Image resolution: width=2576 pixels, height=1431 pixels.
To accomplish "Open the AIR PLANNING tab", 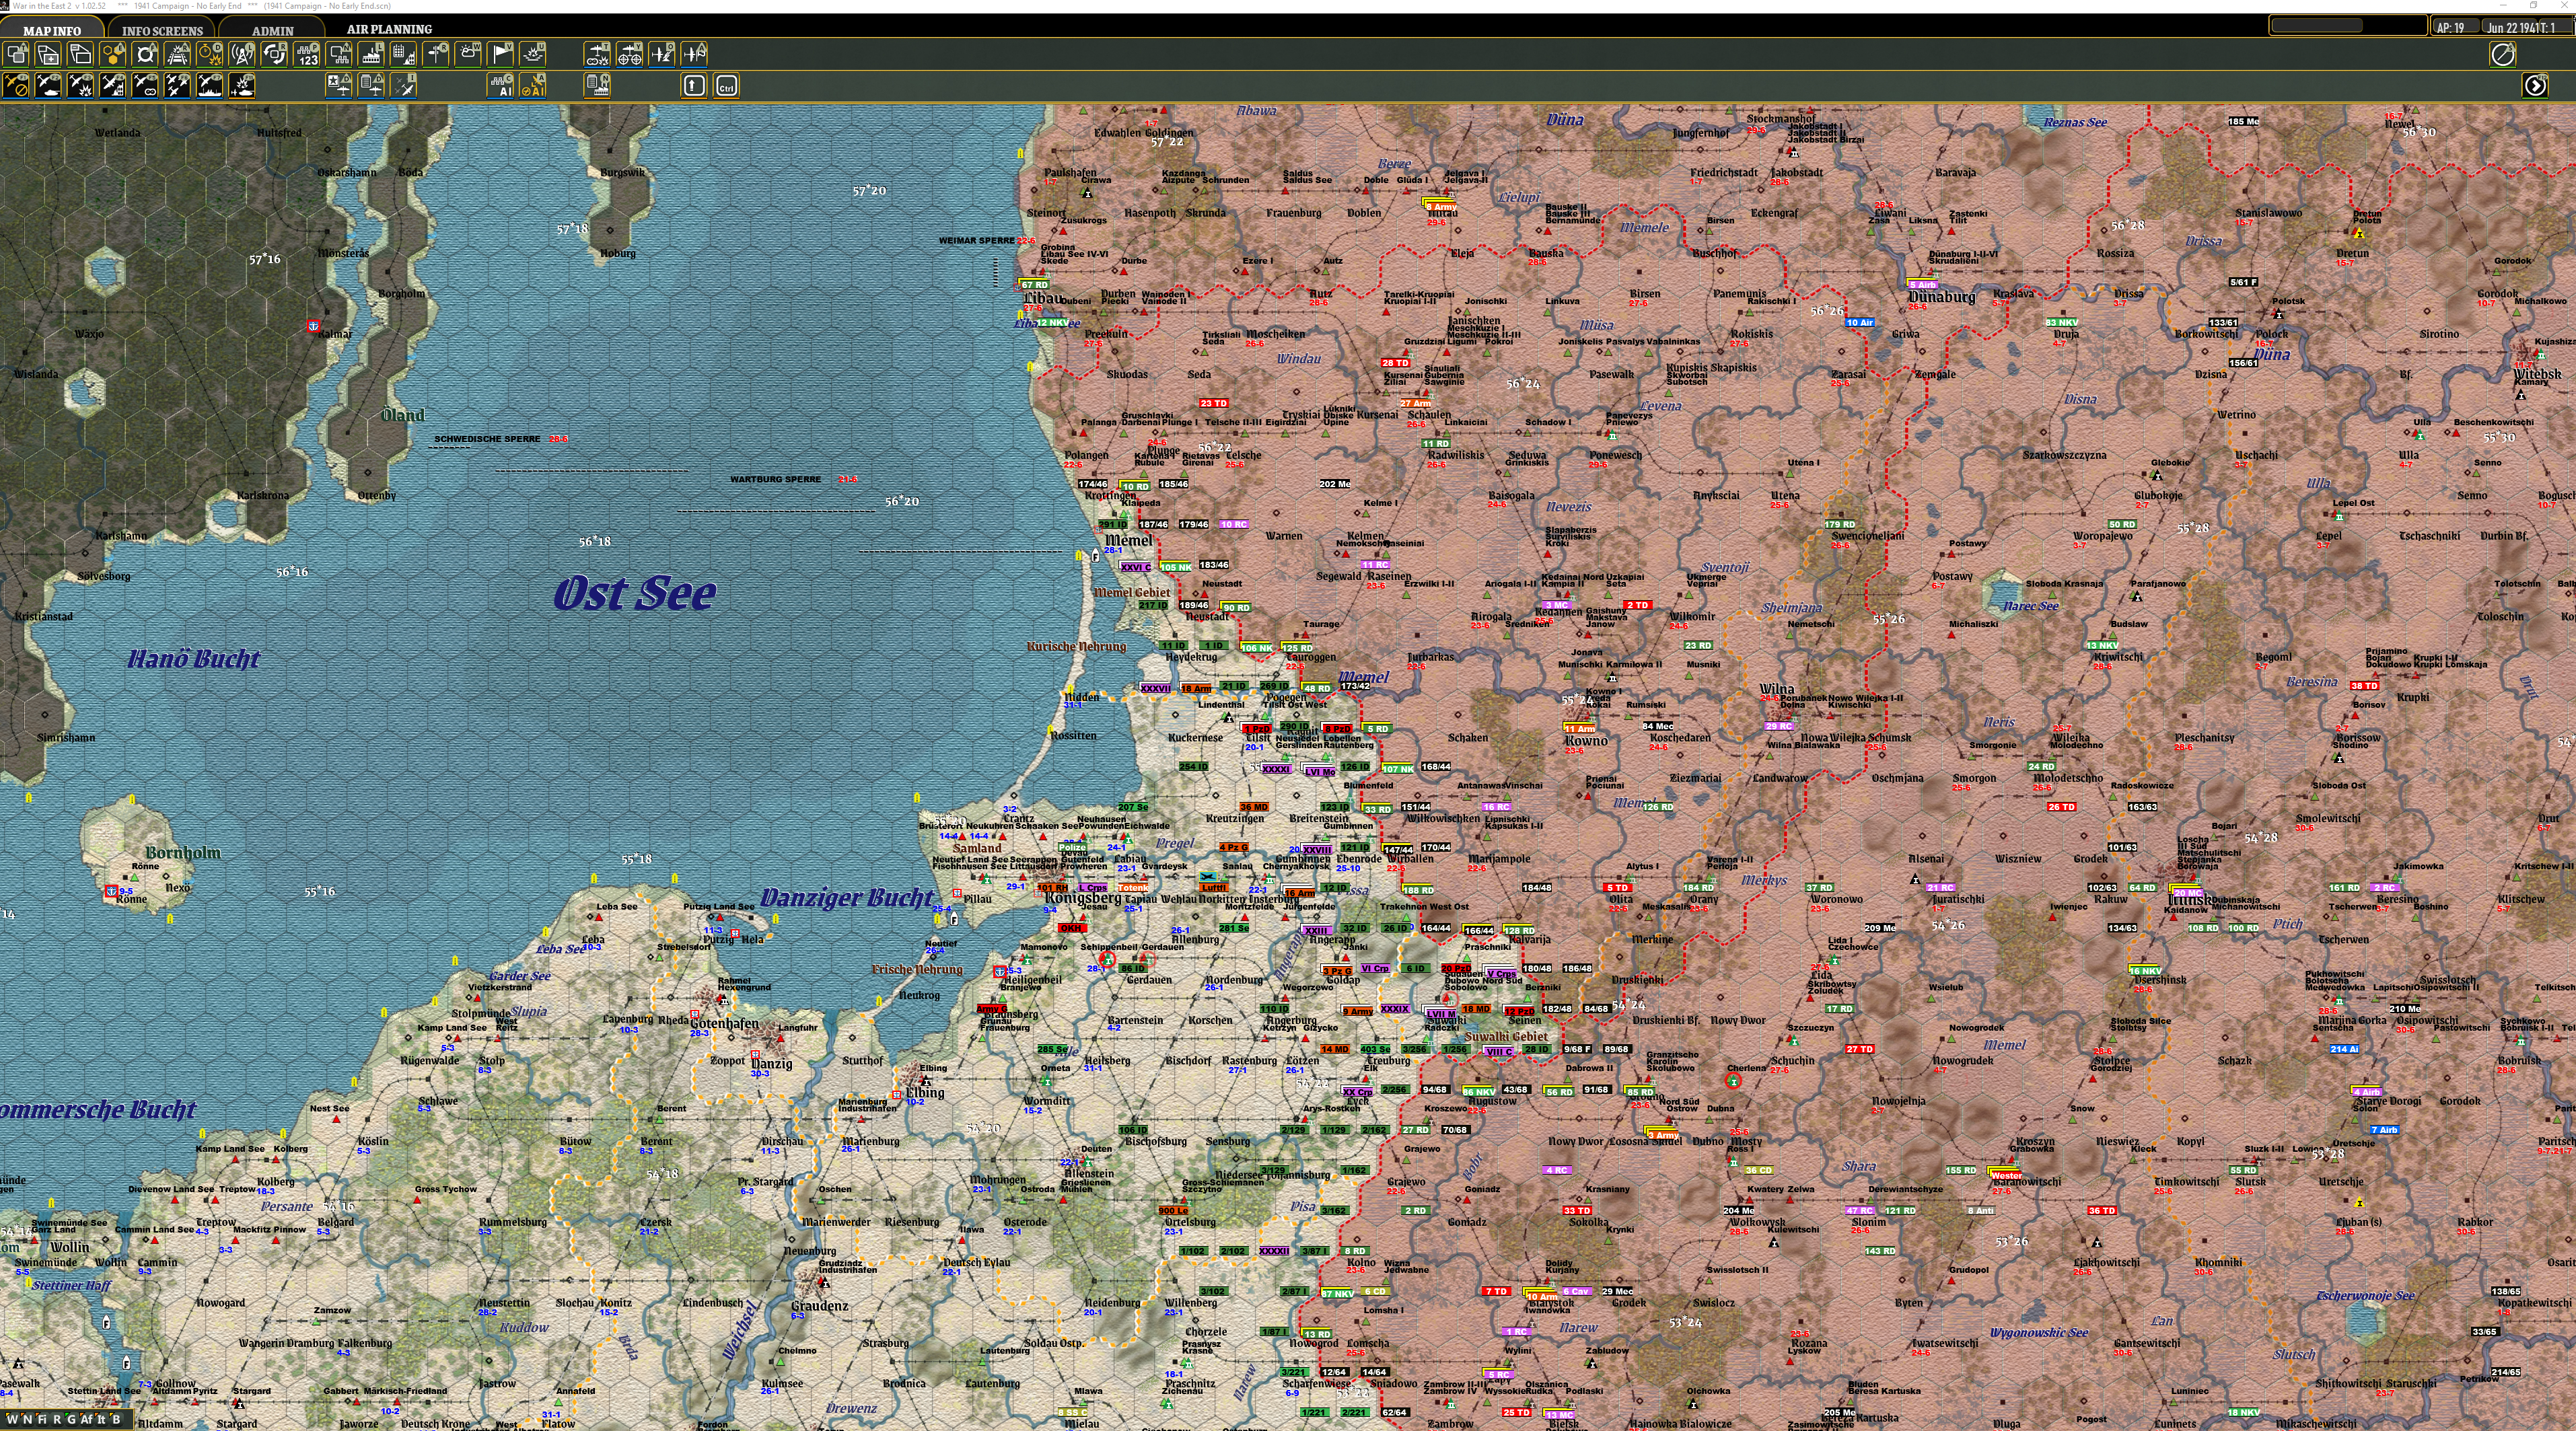I will click(x=389, y=29).
